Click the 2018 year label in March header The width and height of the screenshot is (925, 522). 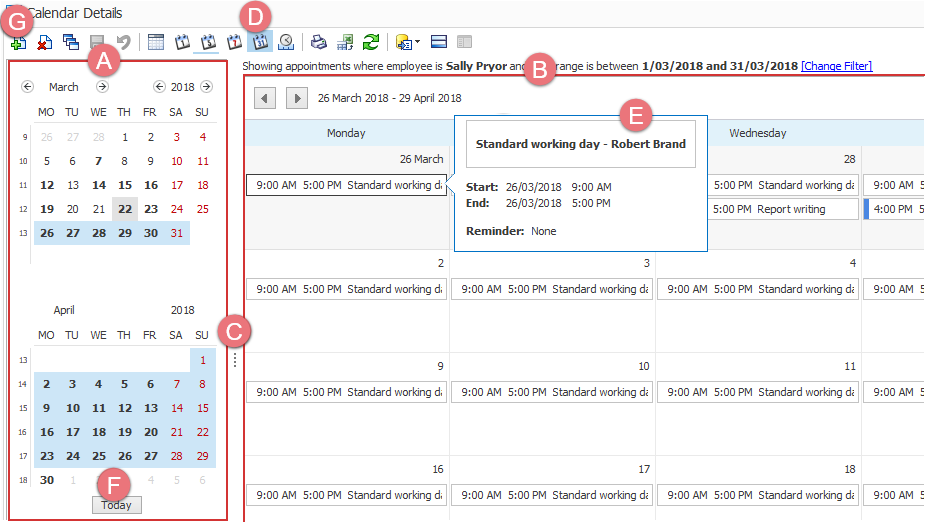[182, 87]
